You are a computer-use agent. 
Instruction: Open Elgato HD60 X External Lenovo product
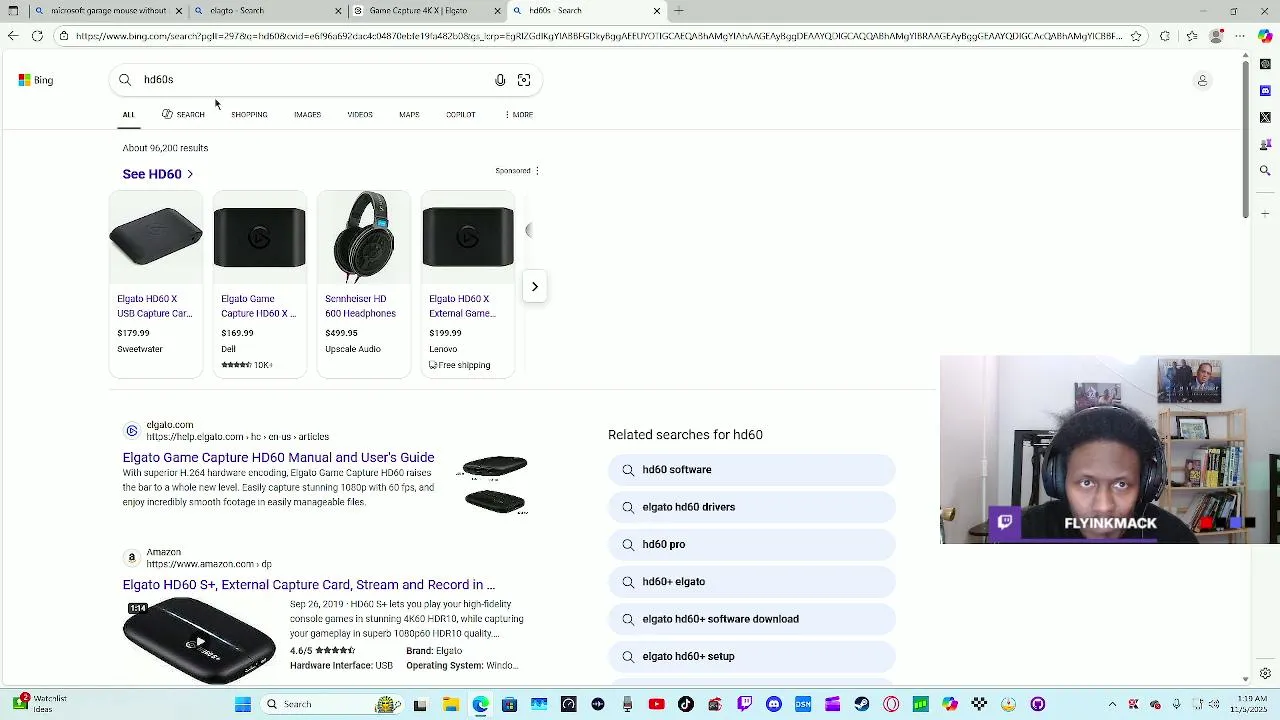(468, 284)
